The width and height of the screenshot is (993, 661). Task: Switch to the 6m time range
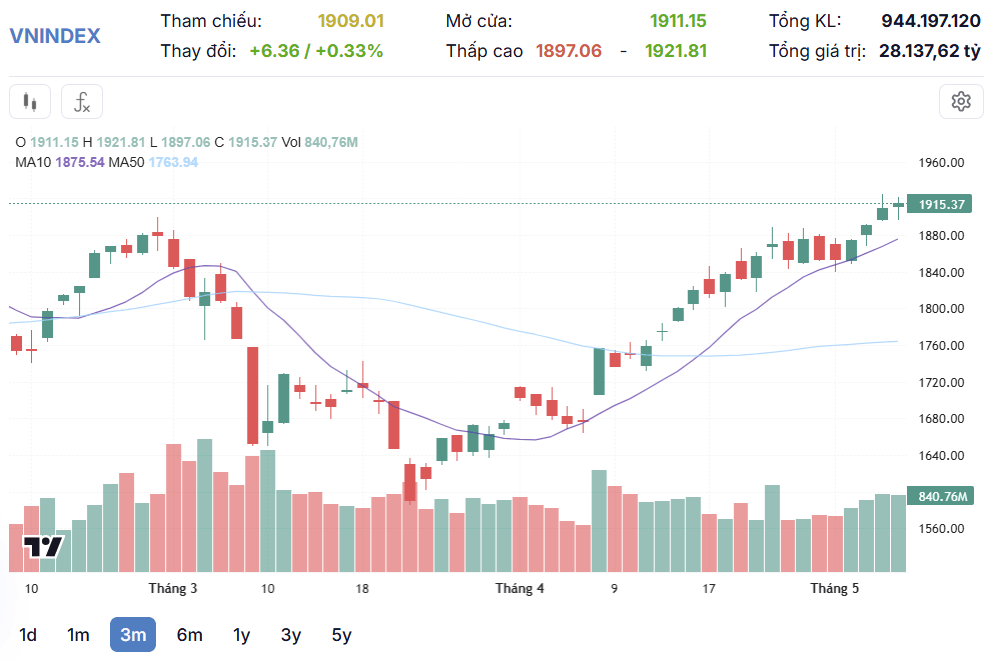point(189,634)
